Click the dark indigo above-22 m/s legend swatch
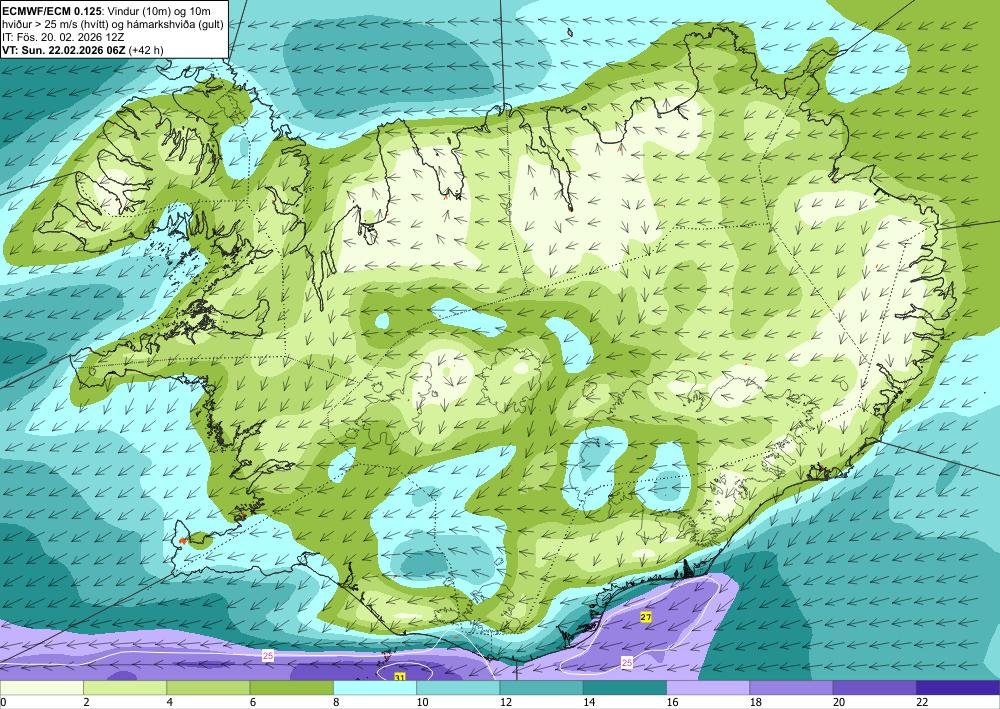 pos(958,687)
